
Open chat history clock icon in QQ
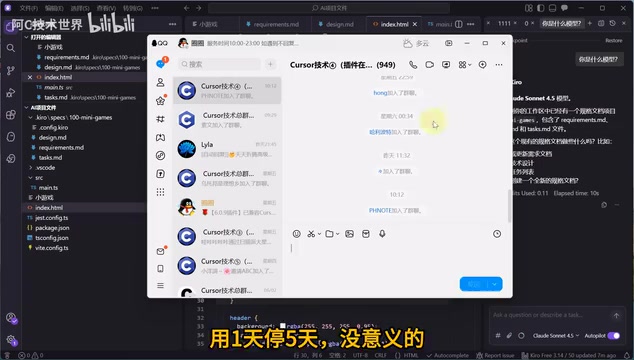point(497,234)
